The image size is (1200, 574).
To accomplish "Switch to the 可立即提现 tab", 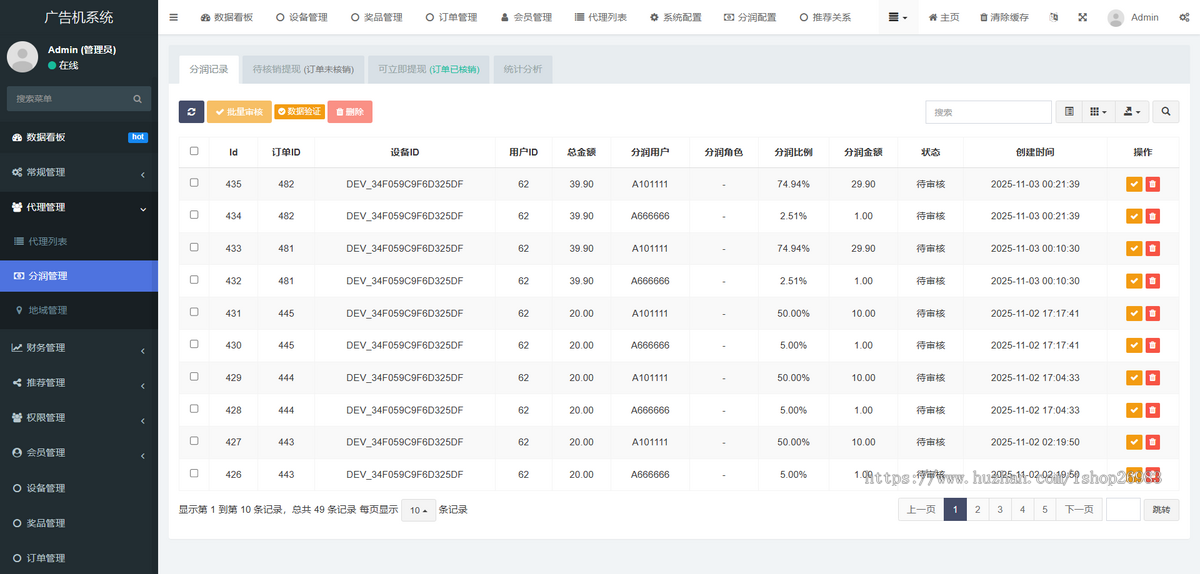I will click(x=429, y=69).
